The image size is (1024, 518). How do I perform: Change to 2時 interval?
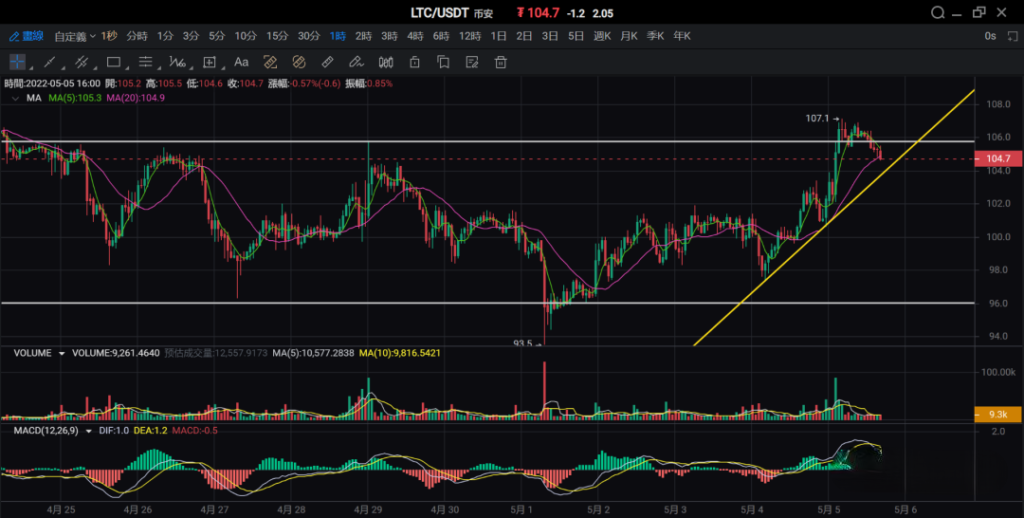(x=363, y=36)
